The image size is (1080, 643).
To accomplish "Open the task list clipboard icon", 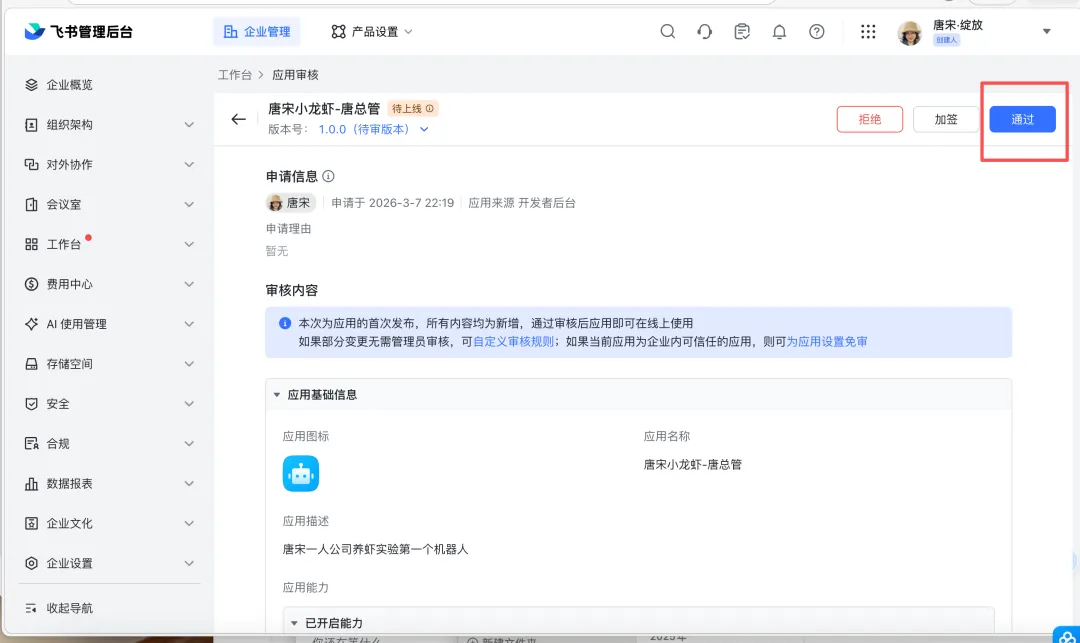I will (x=742, y=32).
